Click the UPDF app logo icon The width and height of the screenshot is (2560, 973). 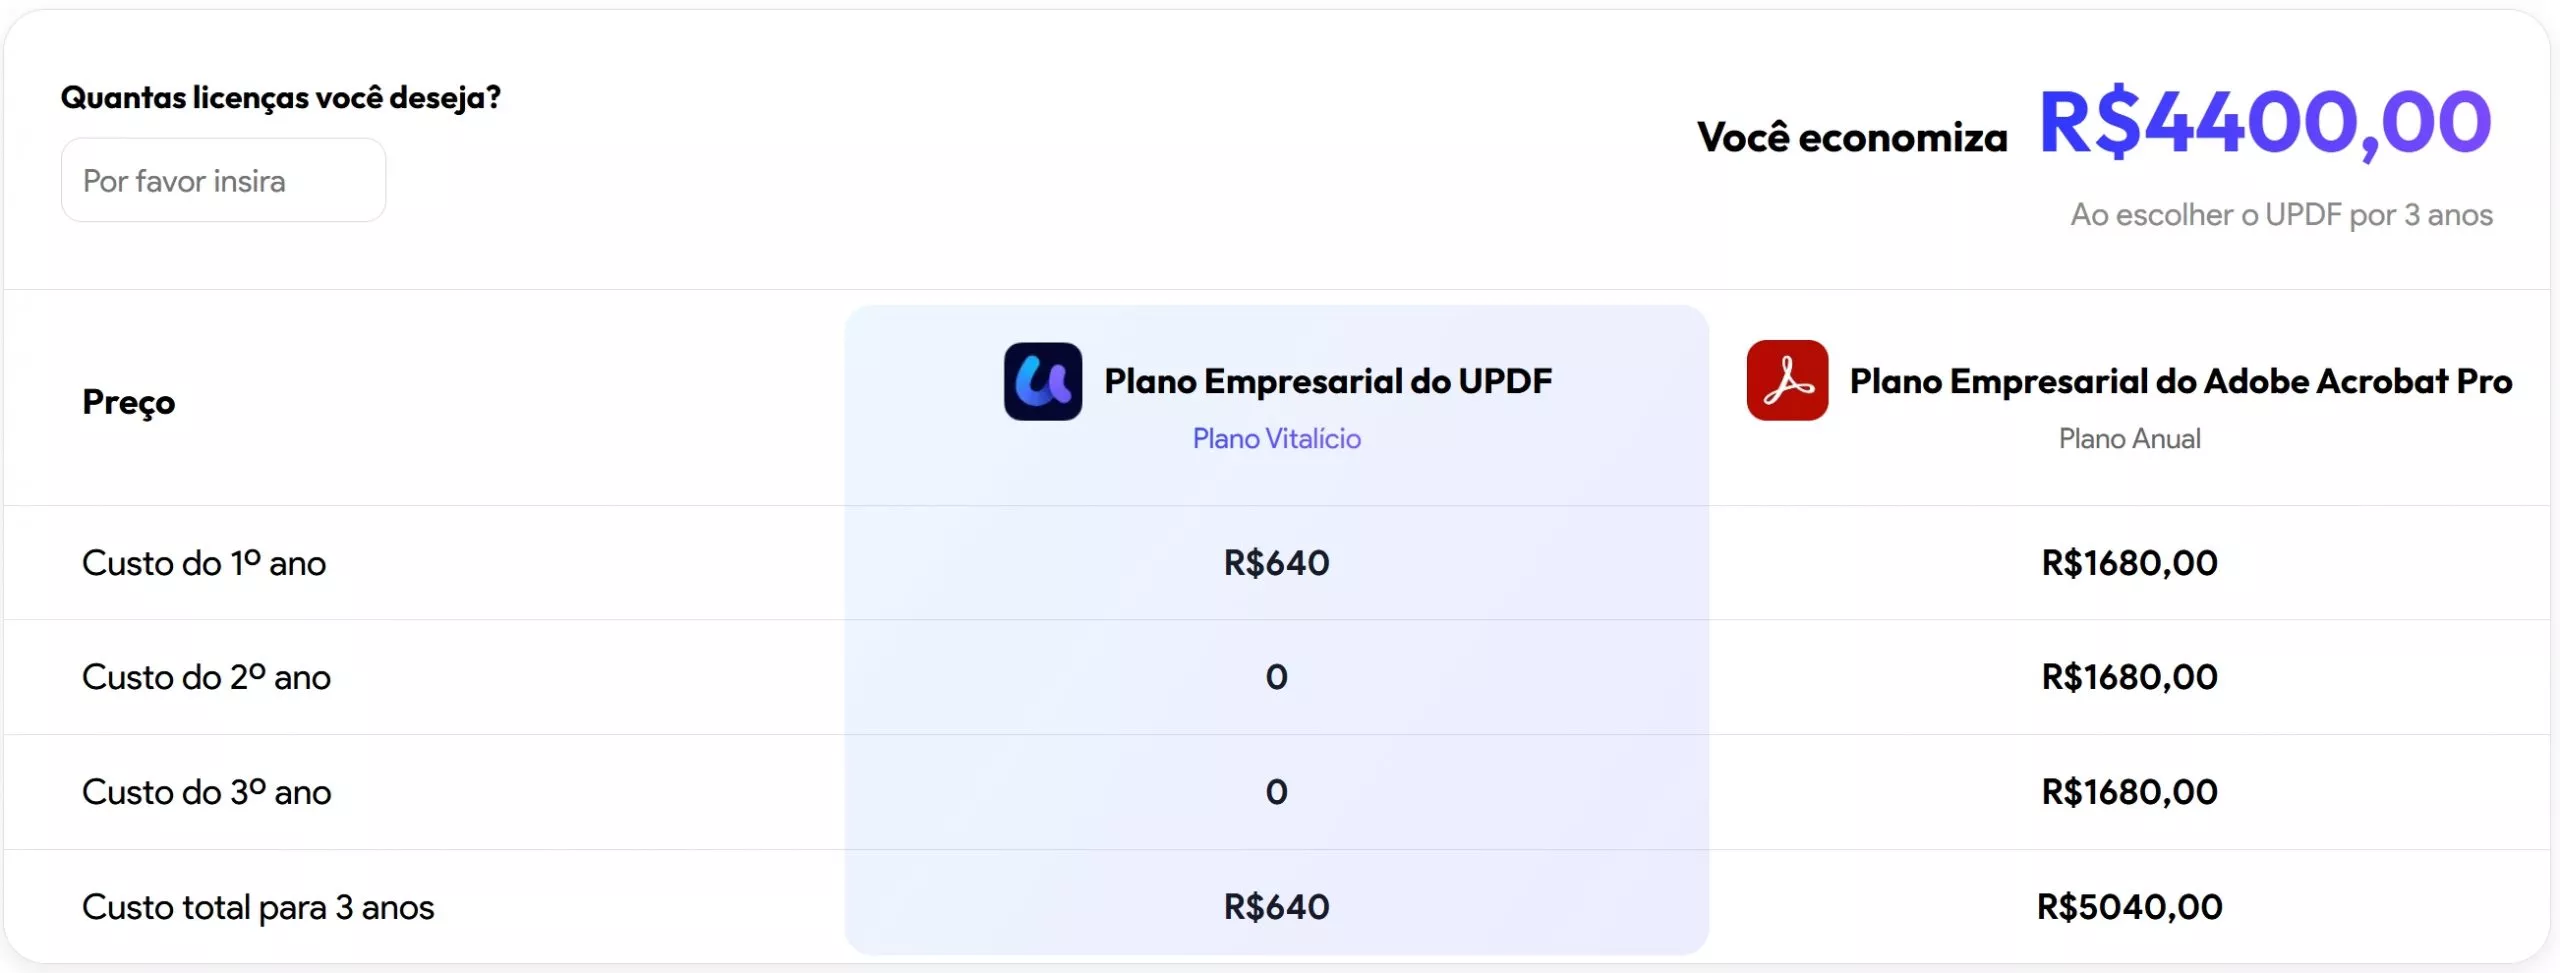pos(1042,381)
